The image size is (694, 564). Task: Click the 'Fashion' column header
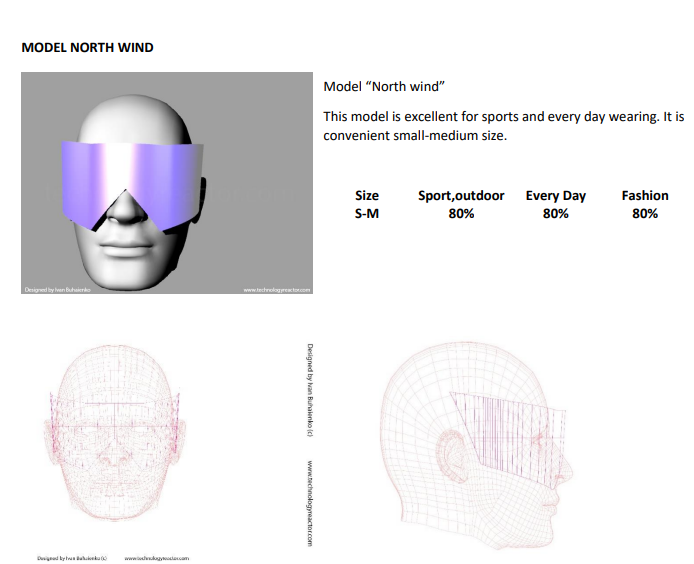645,195
